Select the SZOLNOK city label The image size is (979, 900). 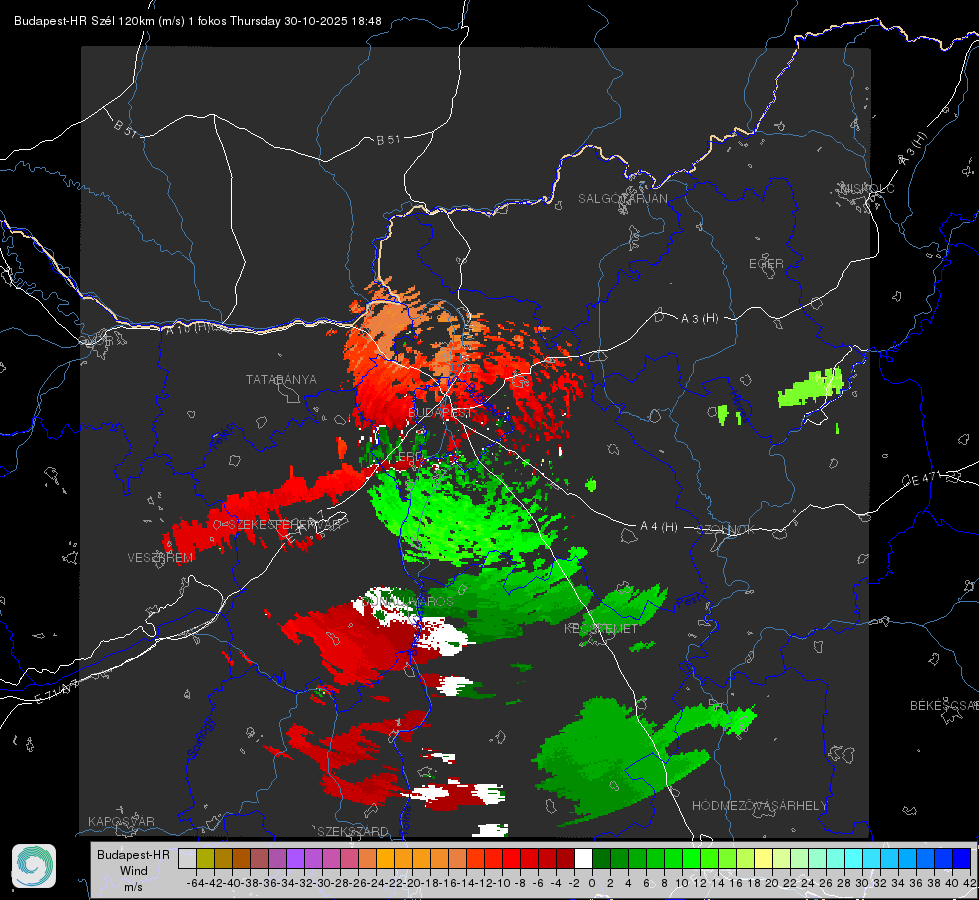click(726, 530)
